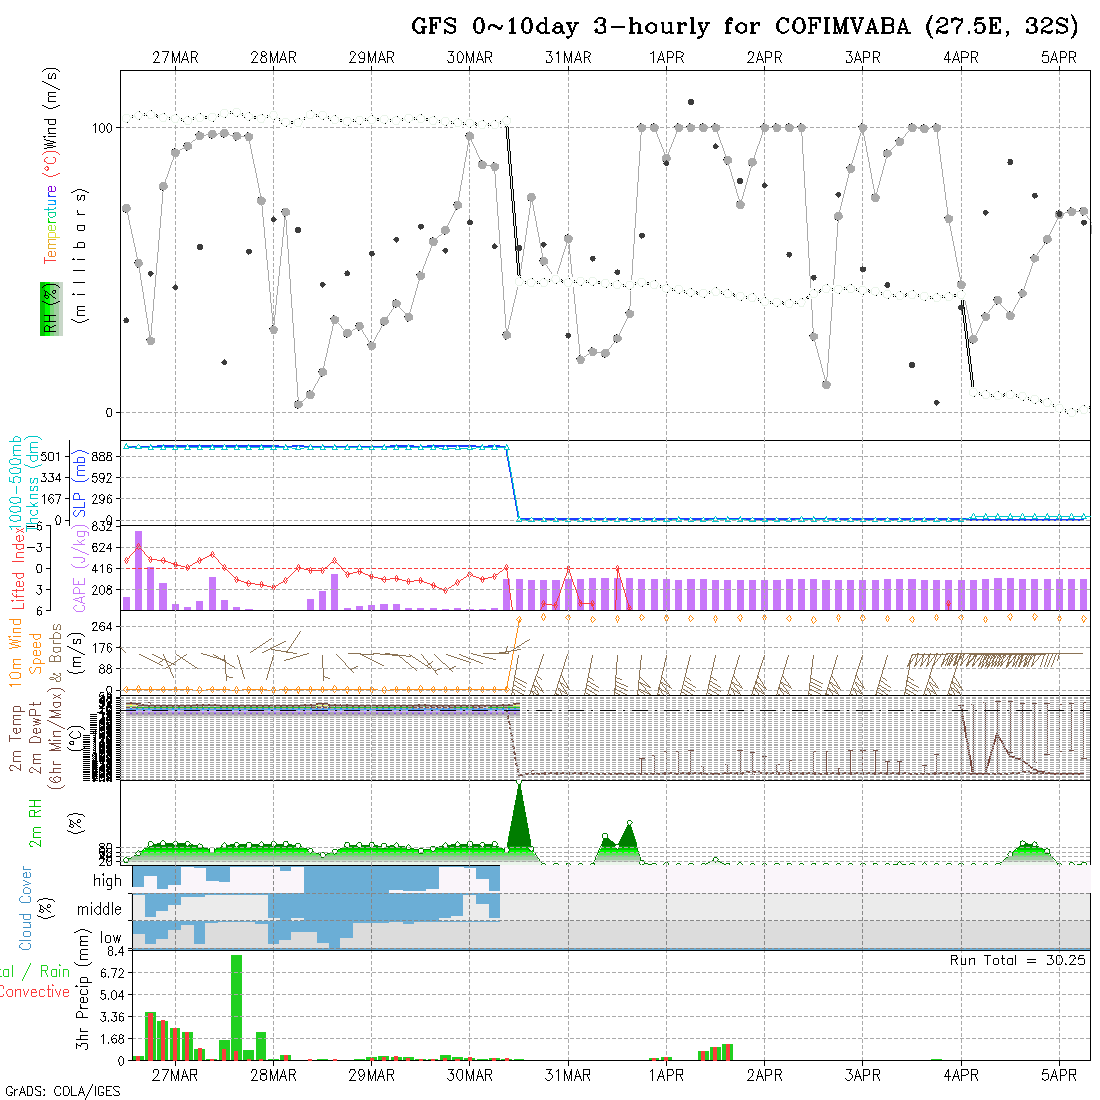The width and height of the screenshot is (1100, 1100).
Task: Click the 1APR label on the bottom axis
Action: pos(666,1076)
